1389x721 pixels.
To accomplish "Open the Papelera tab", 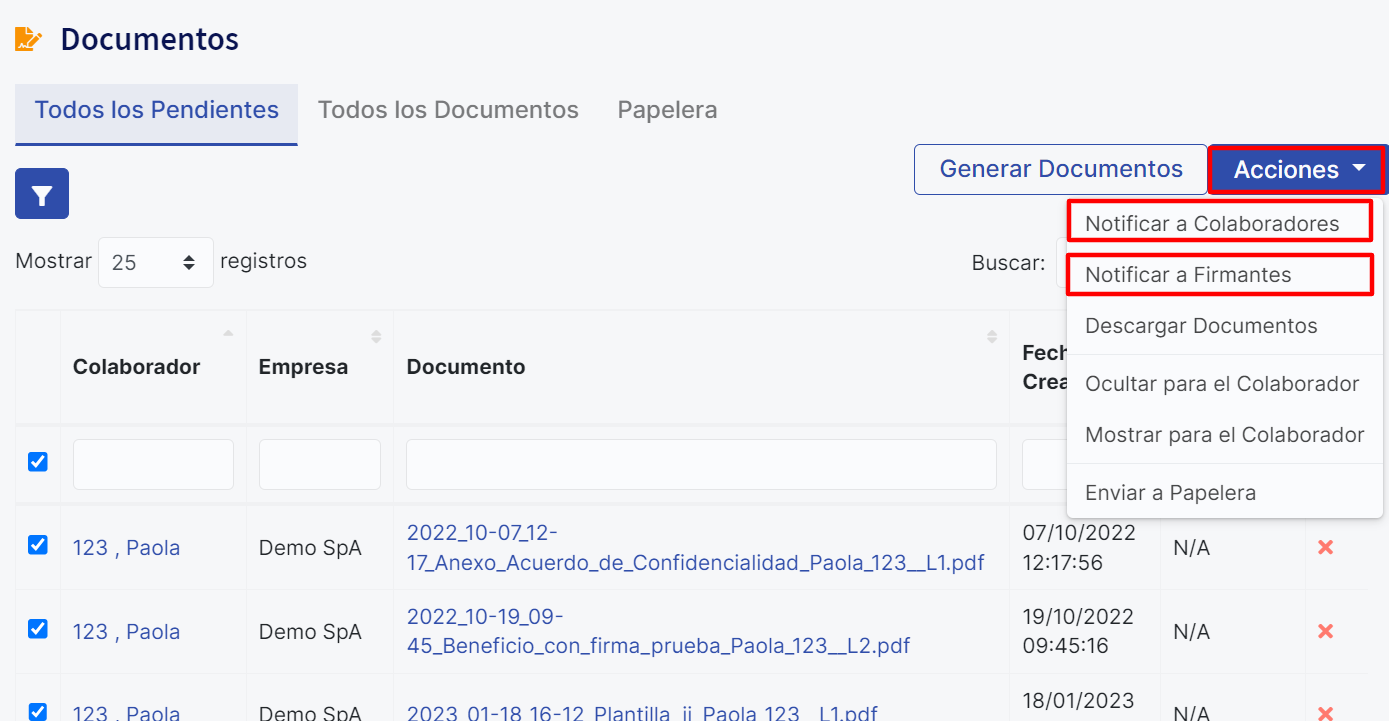I will coord(667,110).
